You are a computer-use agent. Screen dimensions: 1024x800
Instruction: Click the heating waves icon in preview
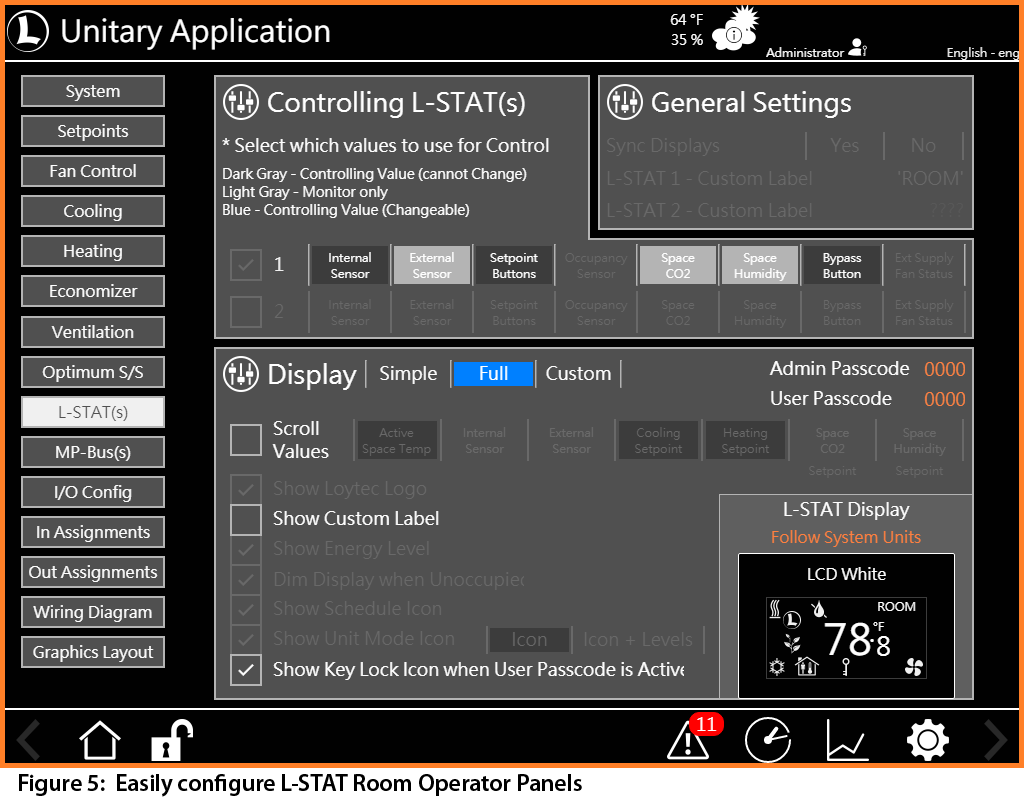[775, 609]
